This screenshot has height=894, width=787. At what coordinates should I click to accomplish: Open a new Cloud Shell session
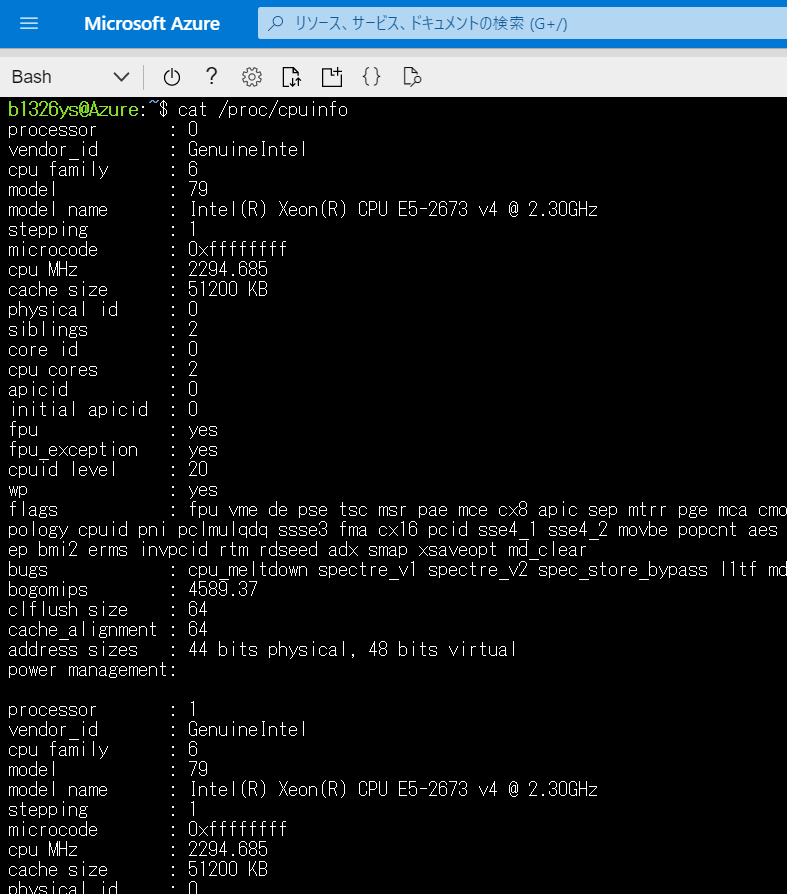coord(331,77)
